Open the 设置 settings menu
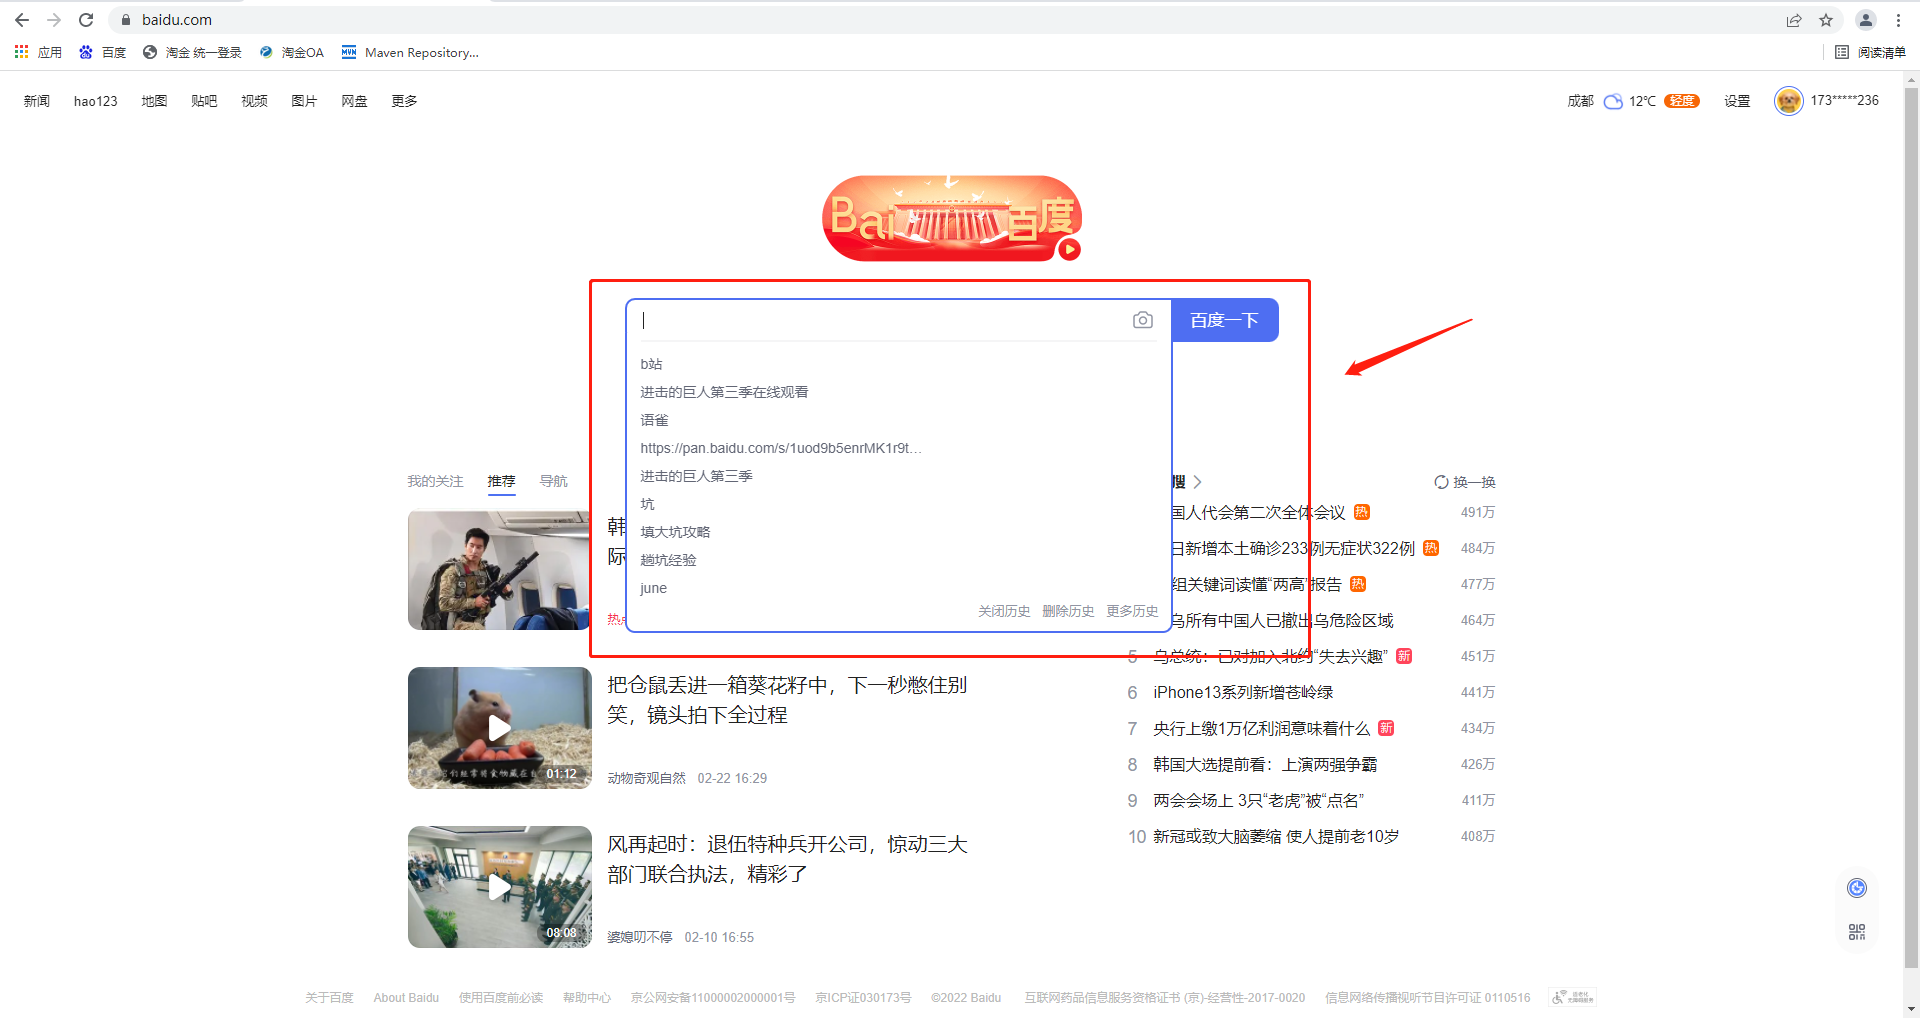The height and width of the screenshot is (1018, 1920). pyautogui.click(x=1737, y=101)
